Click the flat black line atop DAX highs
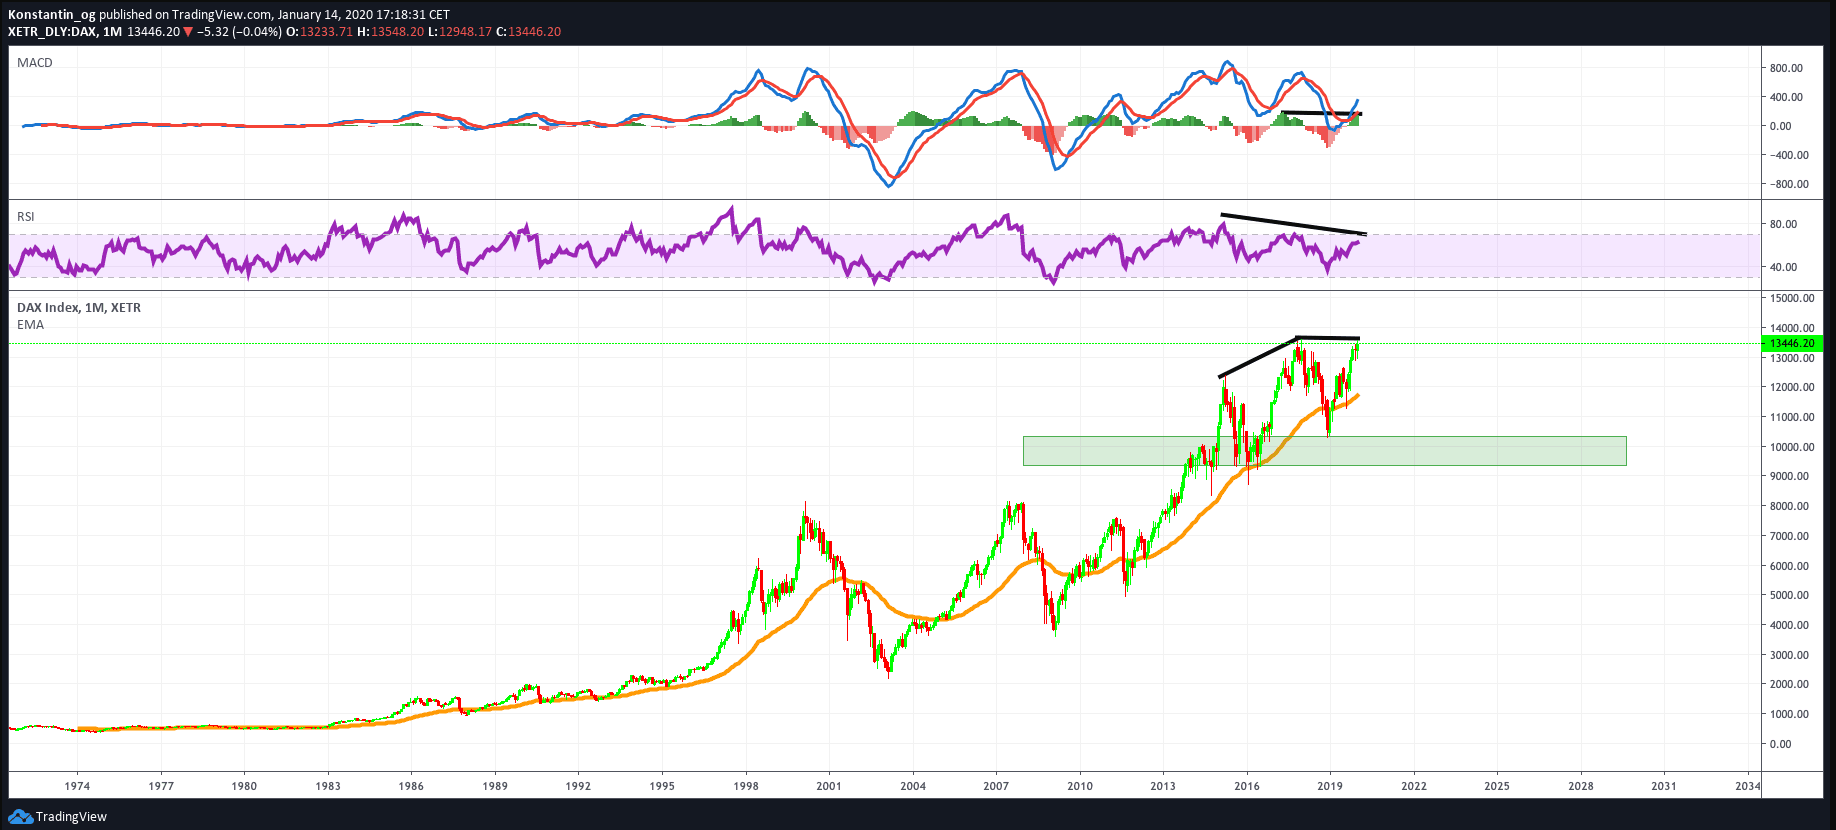Screen dimensions: 1836x830 1328,338
